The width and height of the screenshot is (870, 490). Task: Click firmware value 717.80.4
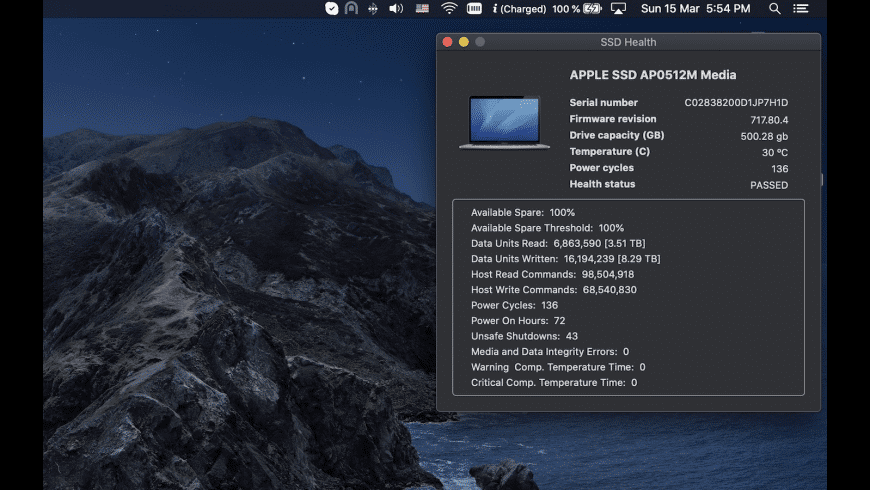pyautogui.click(x=769, y=120)
